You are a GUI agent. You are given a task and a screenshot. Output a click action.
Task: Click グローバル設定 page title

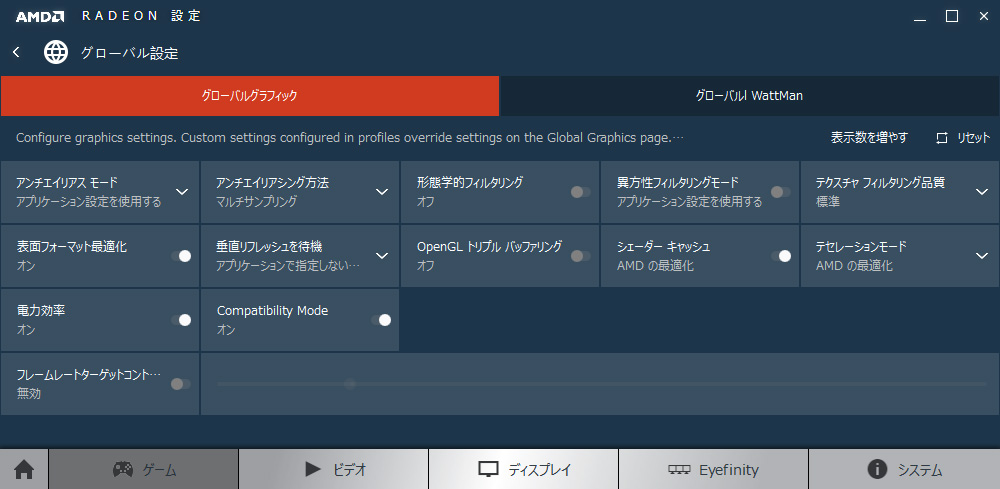pyautogui.click(x=129, y=54)
